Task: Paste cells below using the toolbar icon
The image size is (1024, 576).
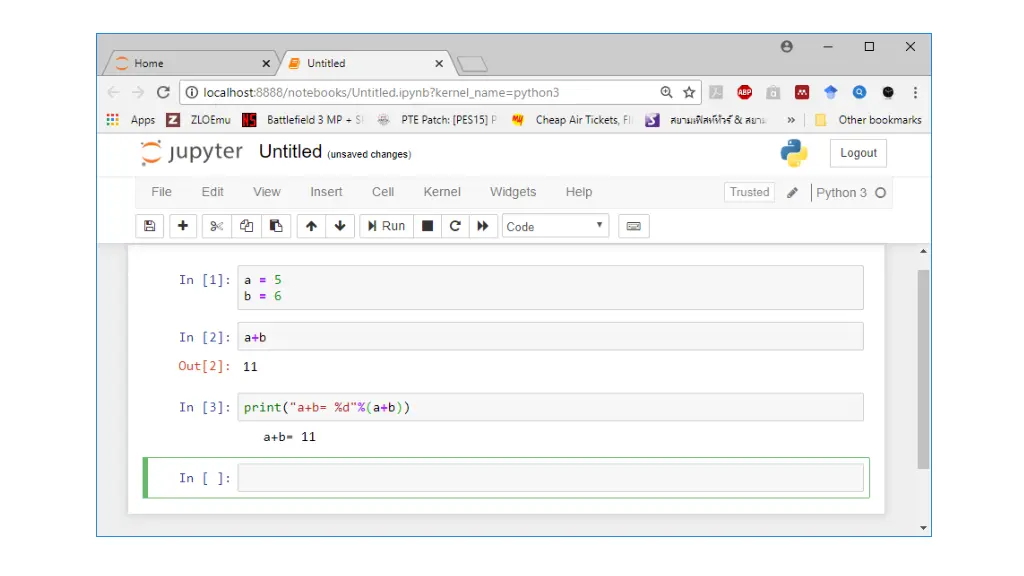Action: (x=276, y=226)
